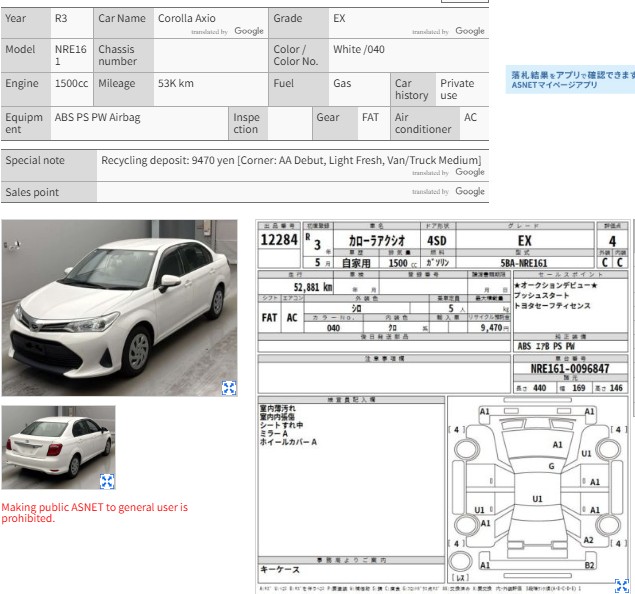Select the mileage value '53K km'
Viewport: 635px width, 594px height.
(x=176, y=83)
